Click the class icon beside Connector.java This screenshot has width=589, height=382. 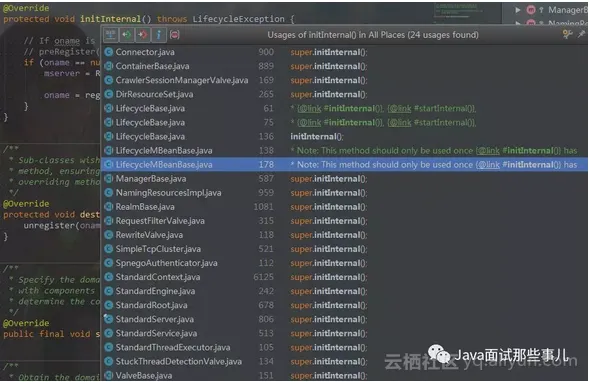[109, 52]
